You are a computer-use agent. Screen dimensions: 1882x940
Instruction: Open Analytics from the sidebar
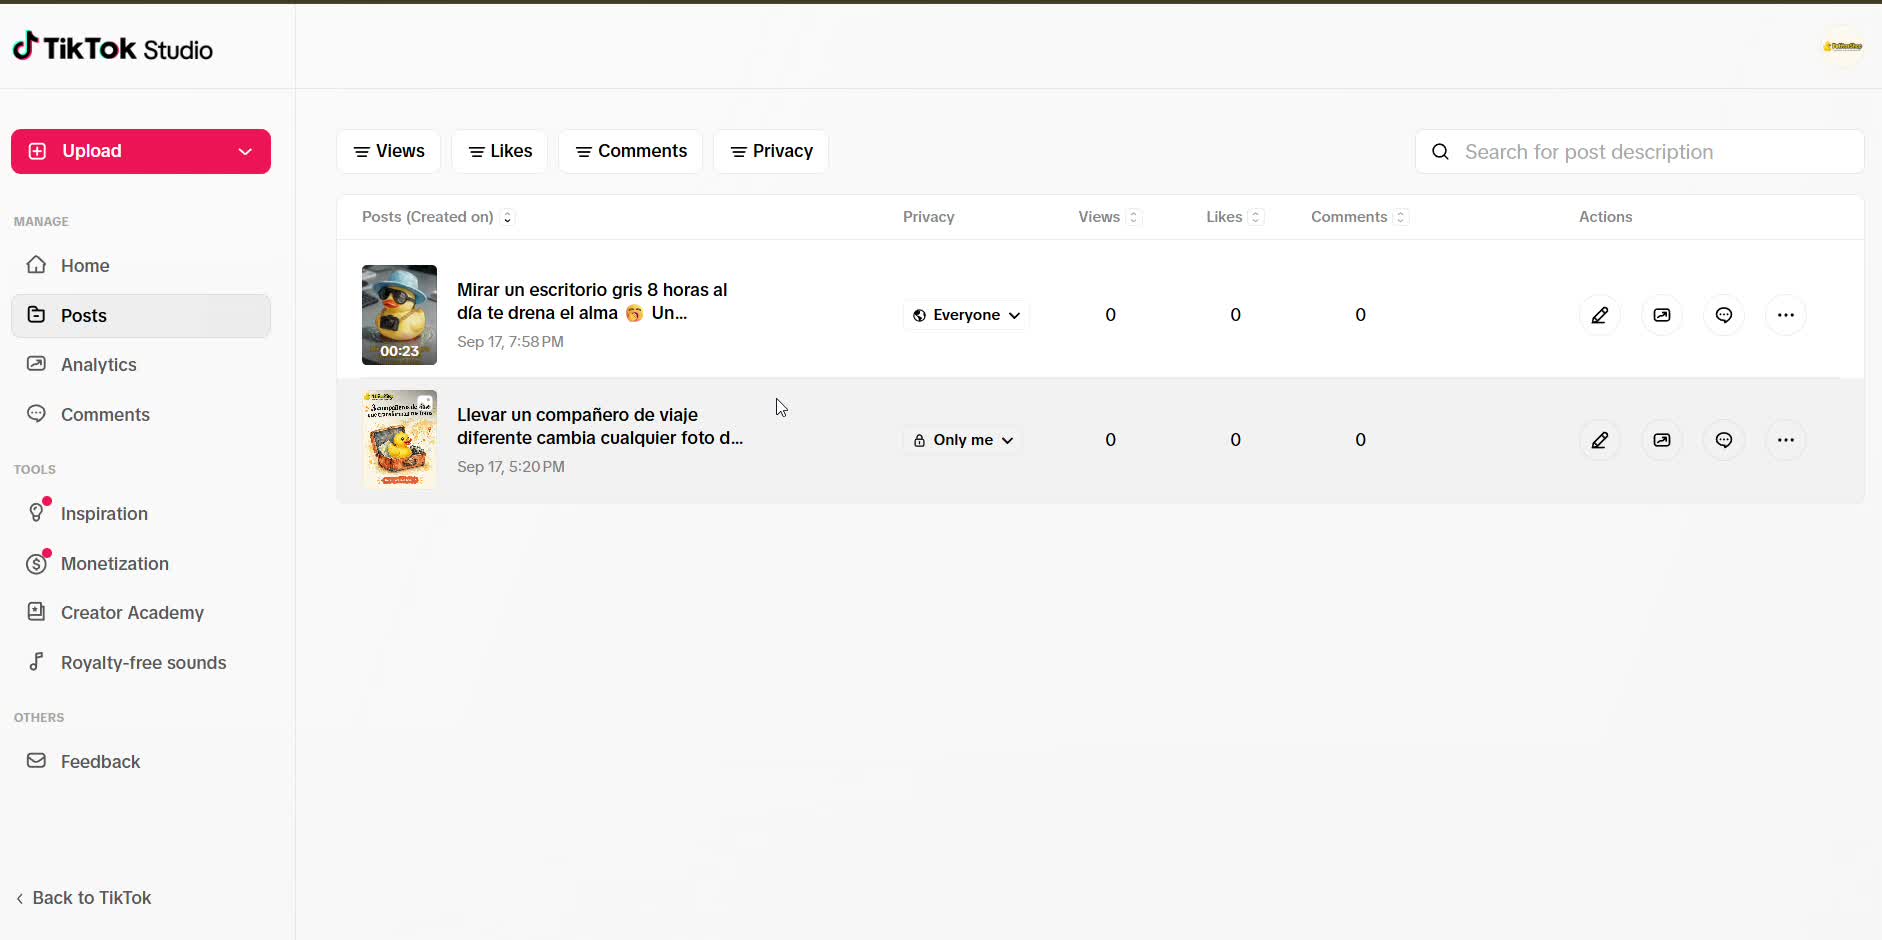[x=141, y=365]
